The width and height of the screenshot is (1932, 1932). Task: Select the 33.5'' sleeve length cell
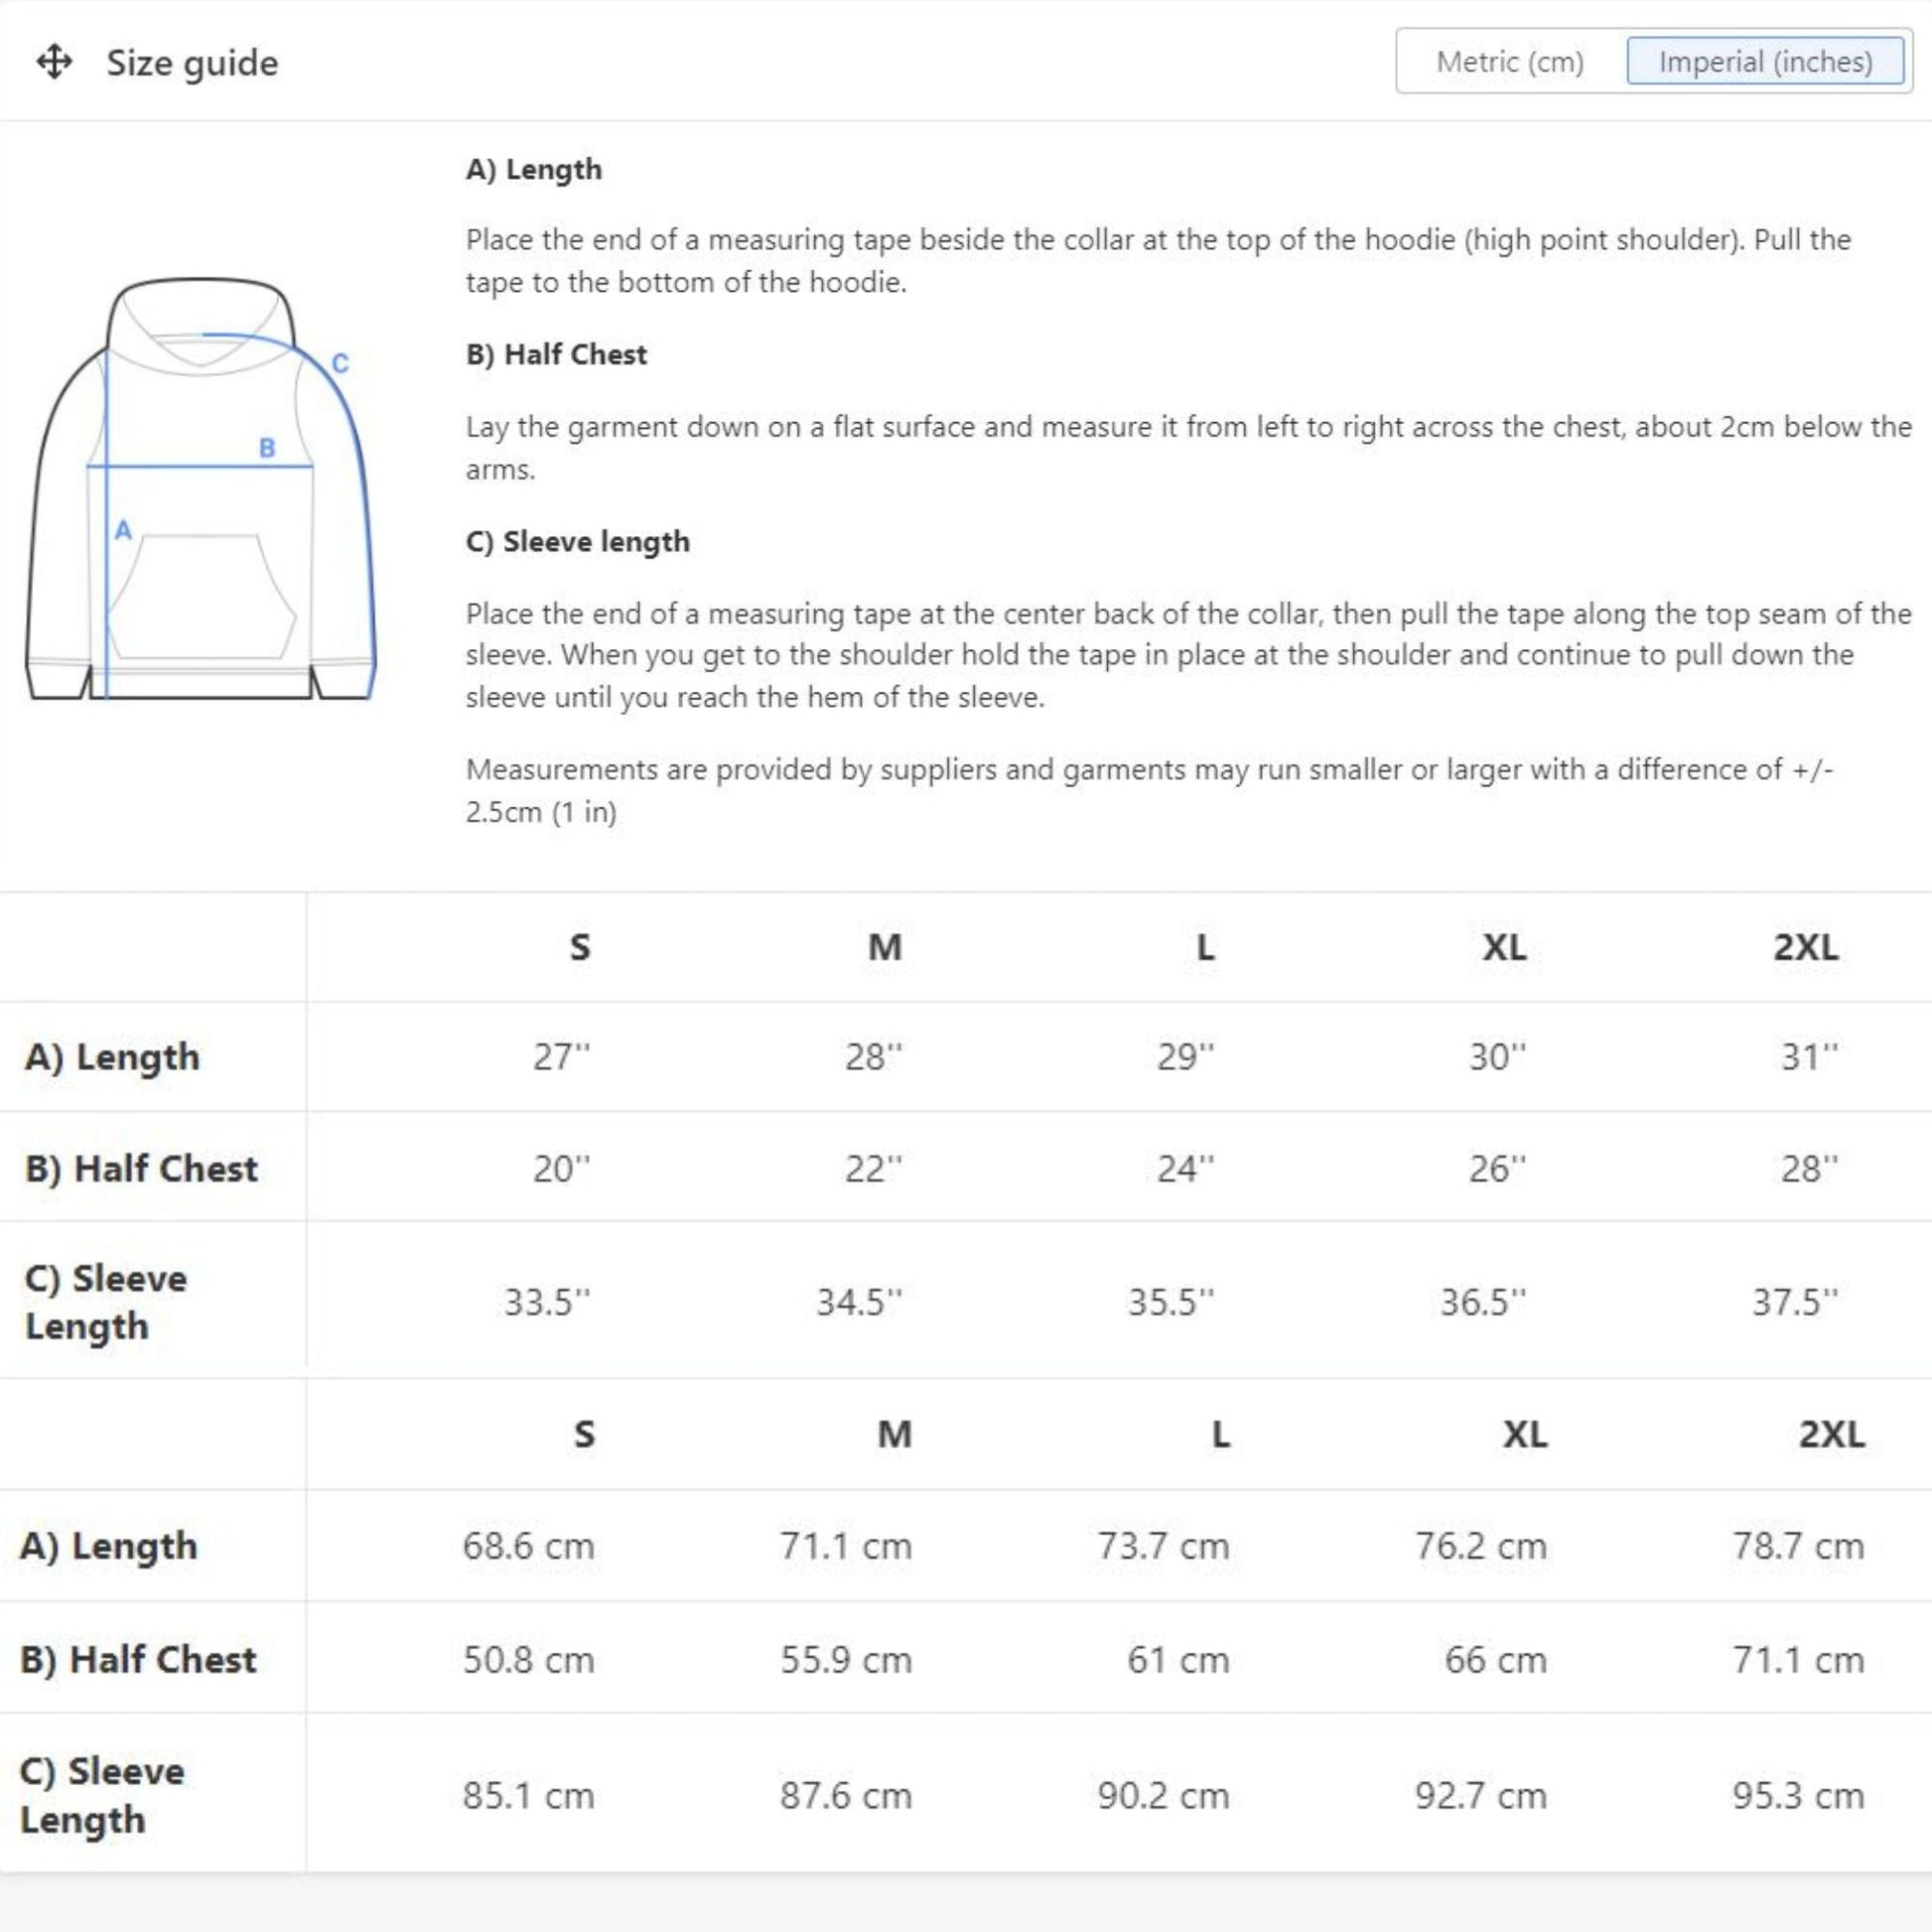(x=547, y=1301)
